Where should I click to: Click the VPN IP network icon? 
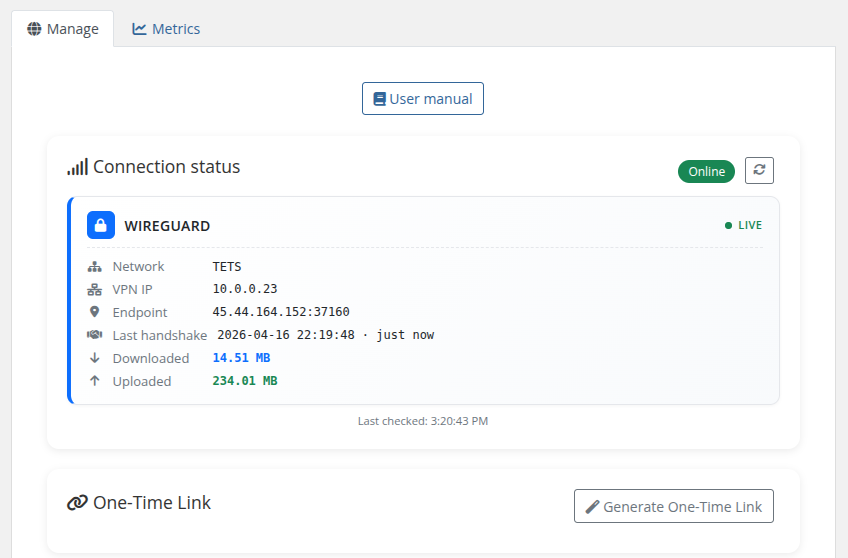pyautogui.click(x=95, y=289)
